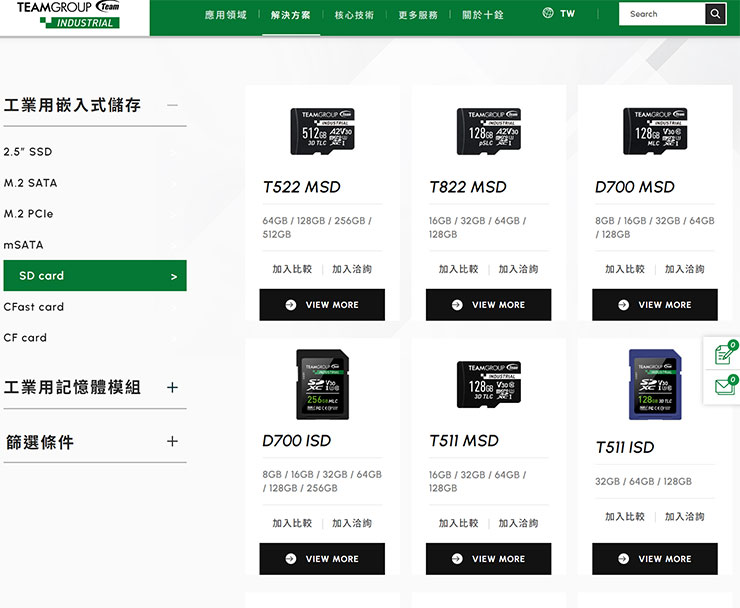Click arrow icon in T511 ISD View More
Screen dimensions: 740x608
tap(623, 559)
